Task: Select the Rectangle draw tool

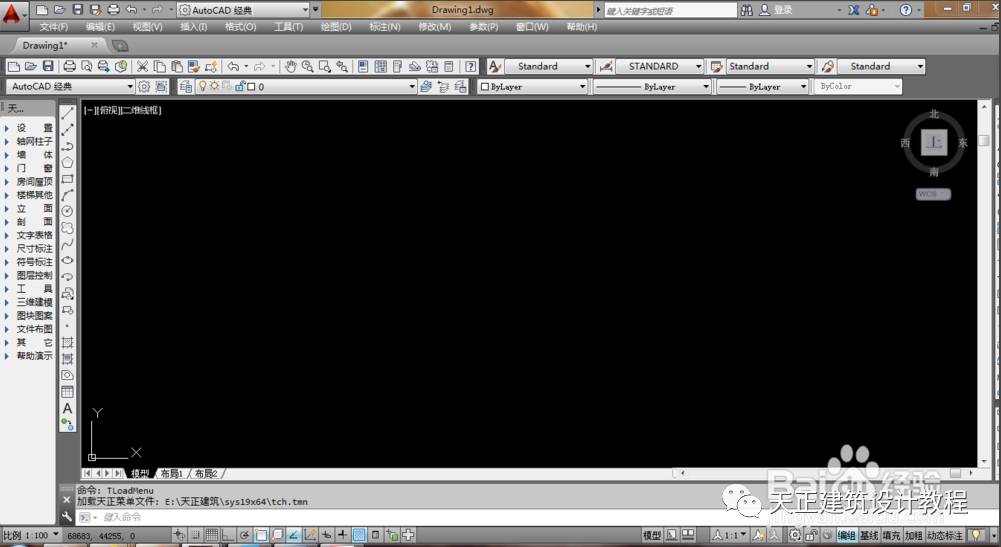Action: click(x=68, y=179)
